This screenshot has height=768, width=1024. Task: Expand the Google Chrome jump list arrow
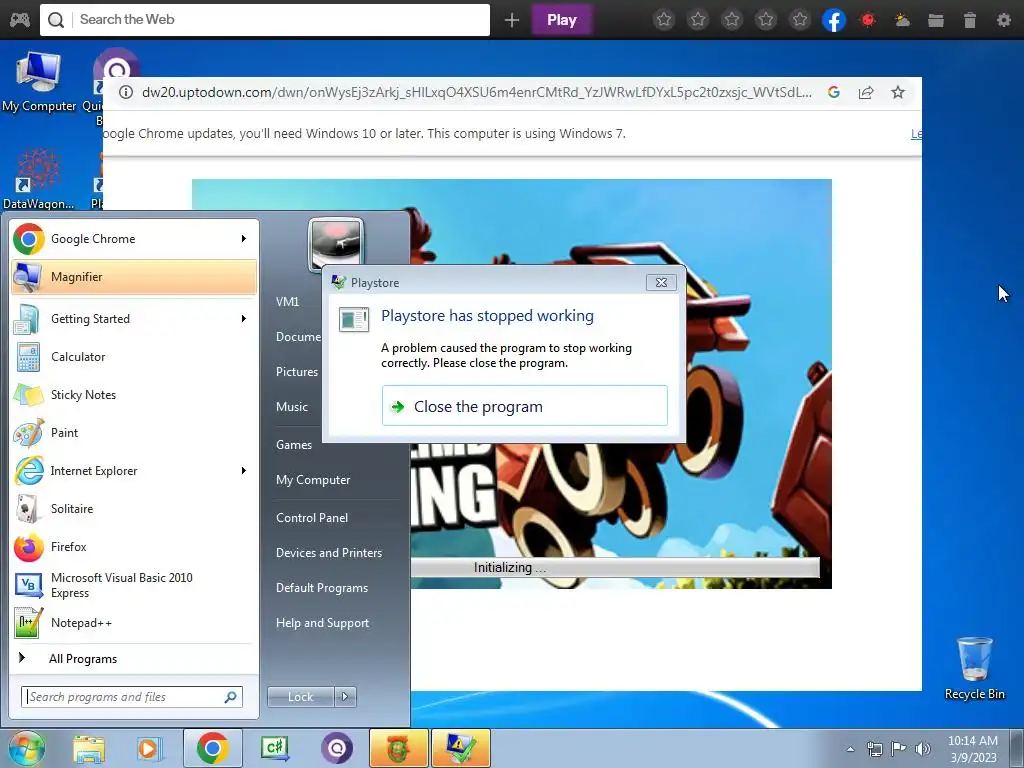[244, 239]
